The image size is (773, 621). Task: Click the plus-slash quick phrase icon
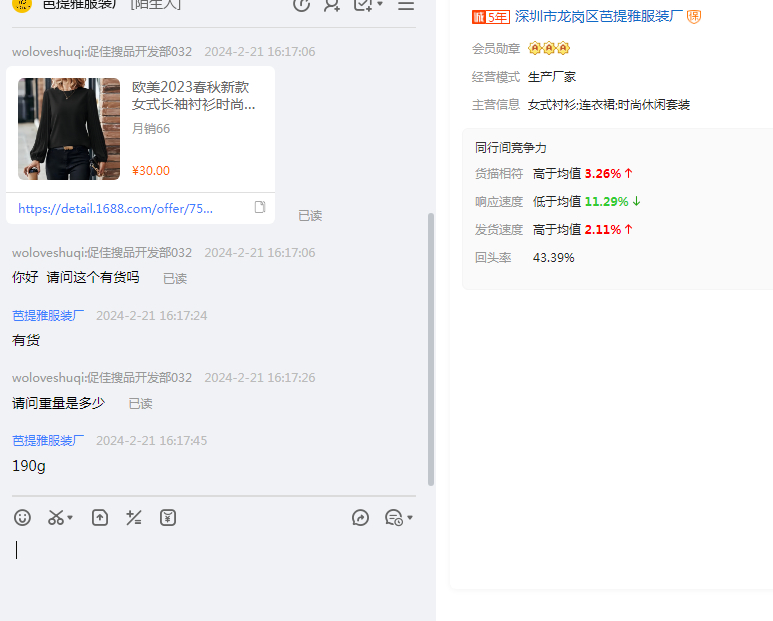click(133, 517)
